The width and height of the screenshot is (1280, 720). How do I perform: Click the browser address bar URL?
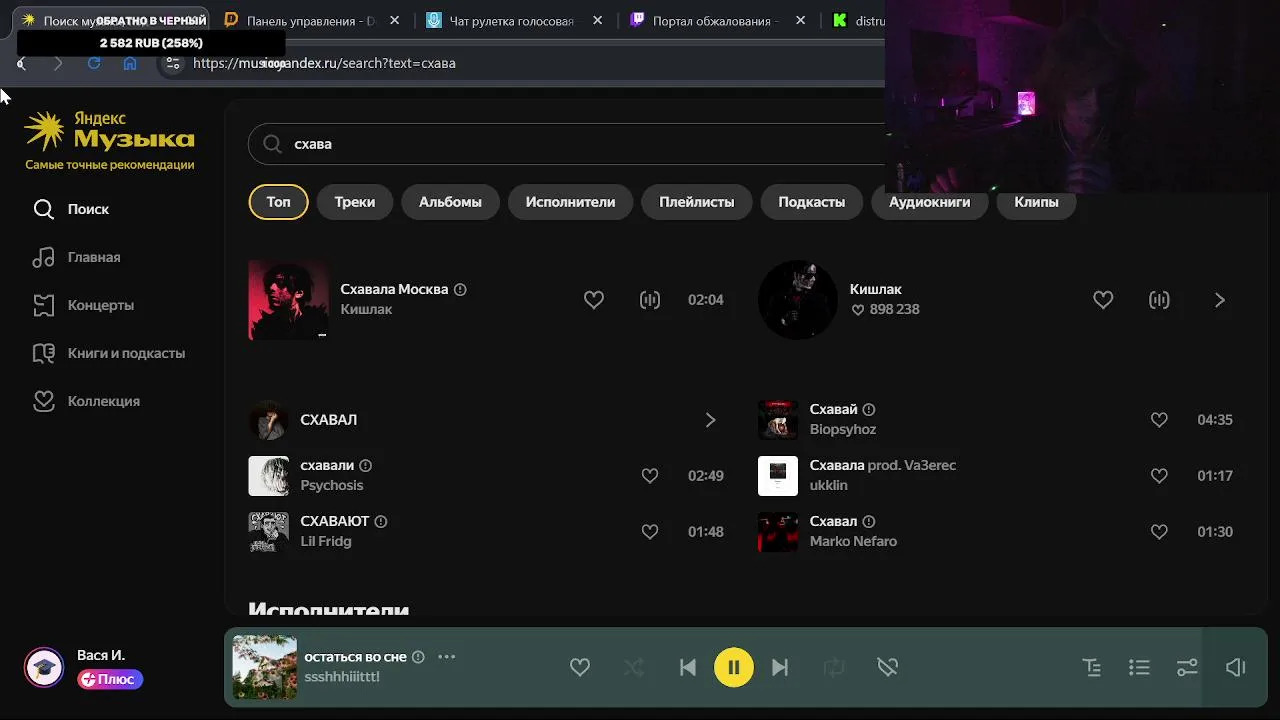click(x=324, y=63)
